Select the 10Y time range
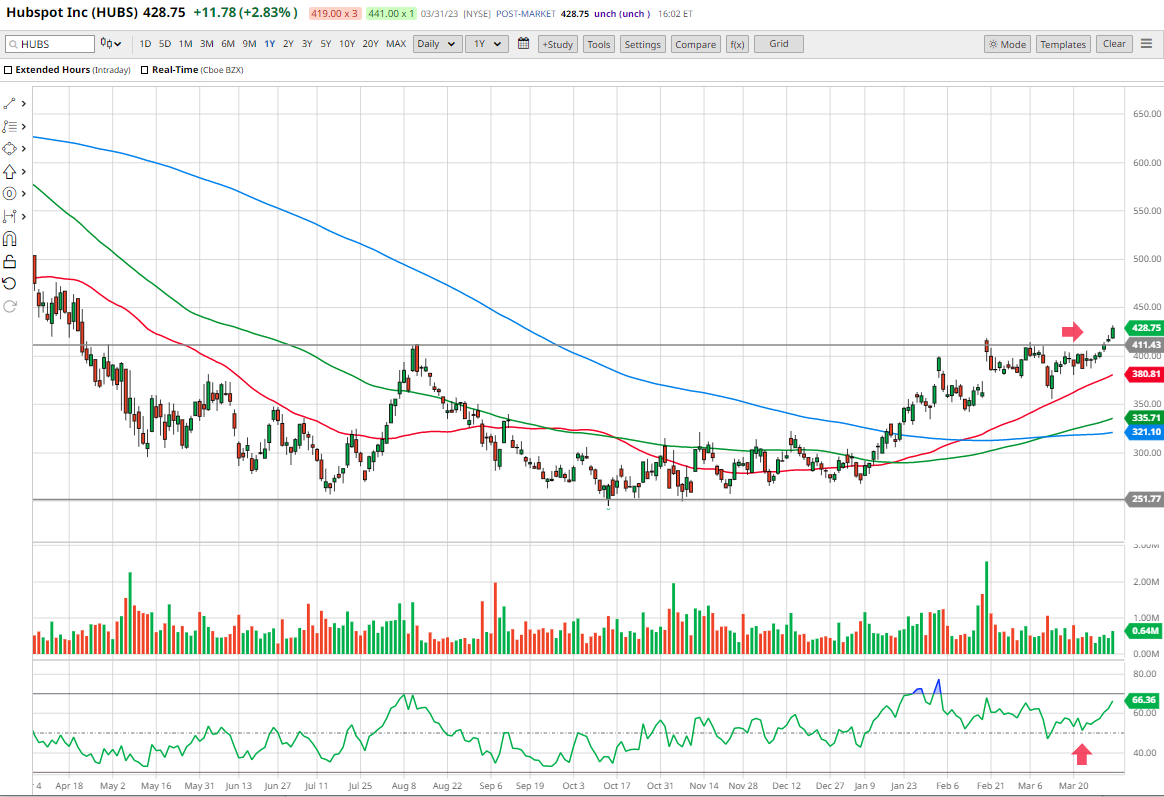The image size is (1164, 797). 347,44
